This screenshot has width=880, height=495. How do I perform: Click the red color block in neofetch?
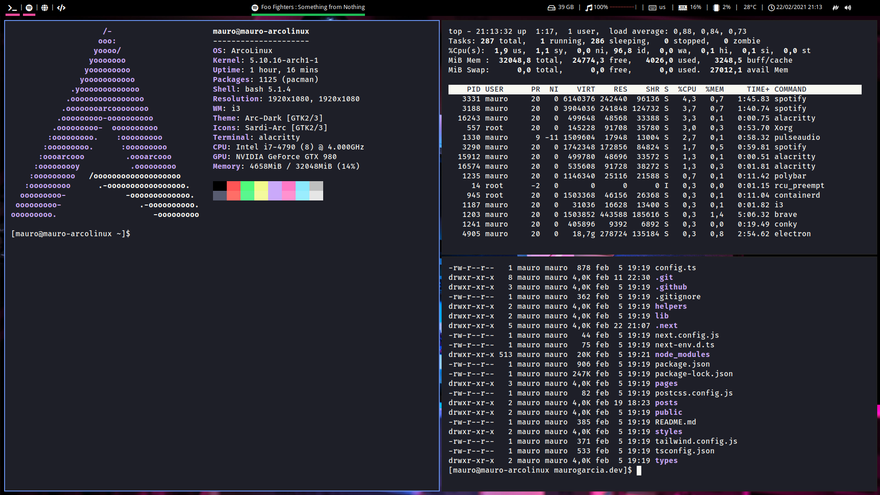point(233,187)
